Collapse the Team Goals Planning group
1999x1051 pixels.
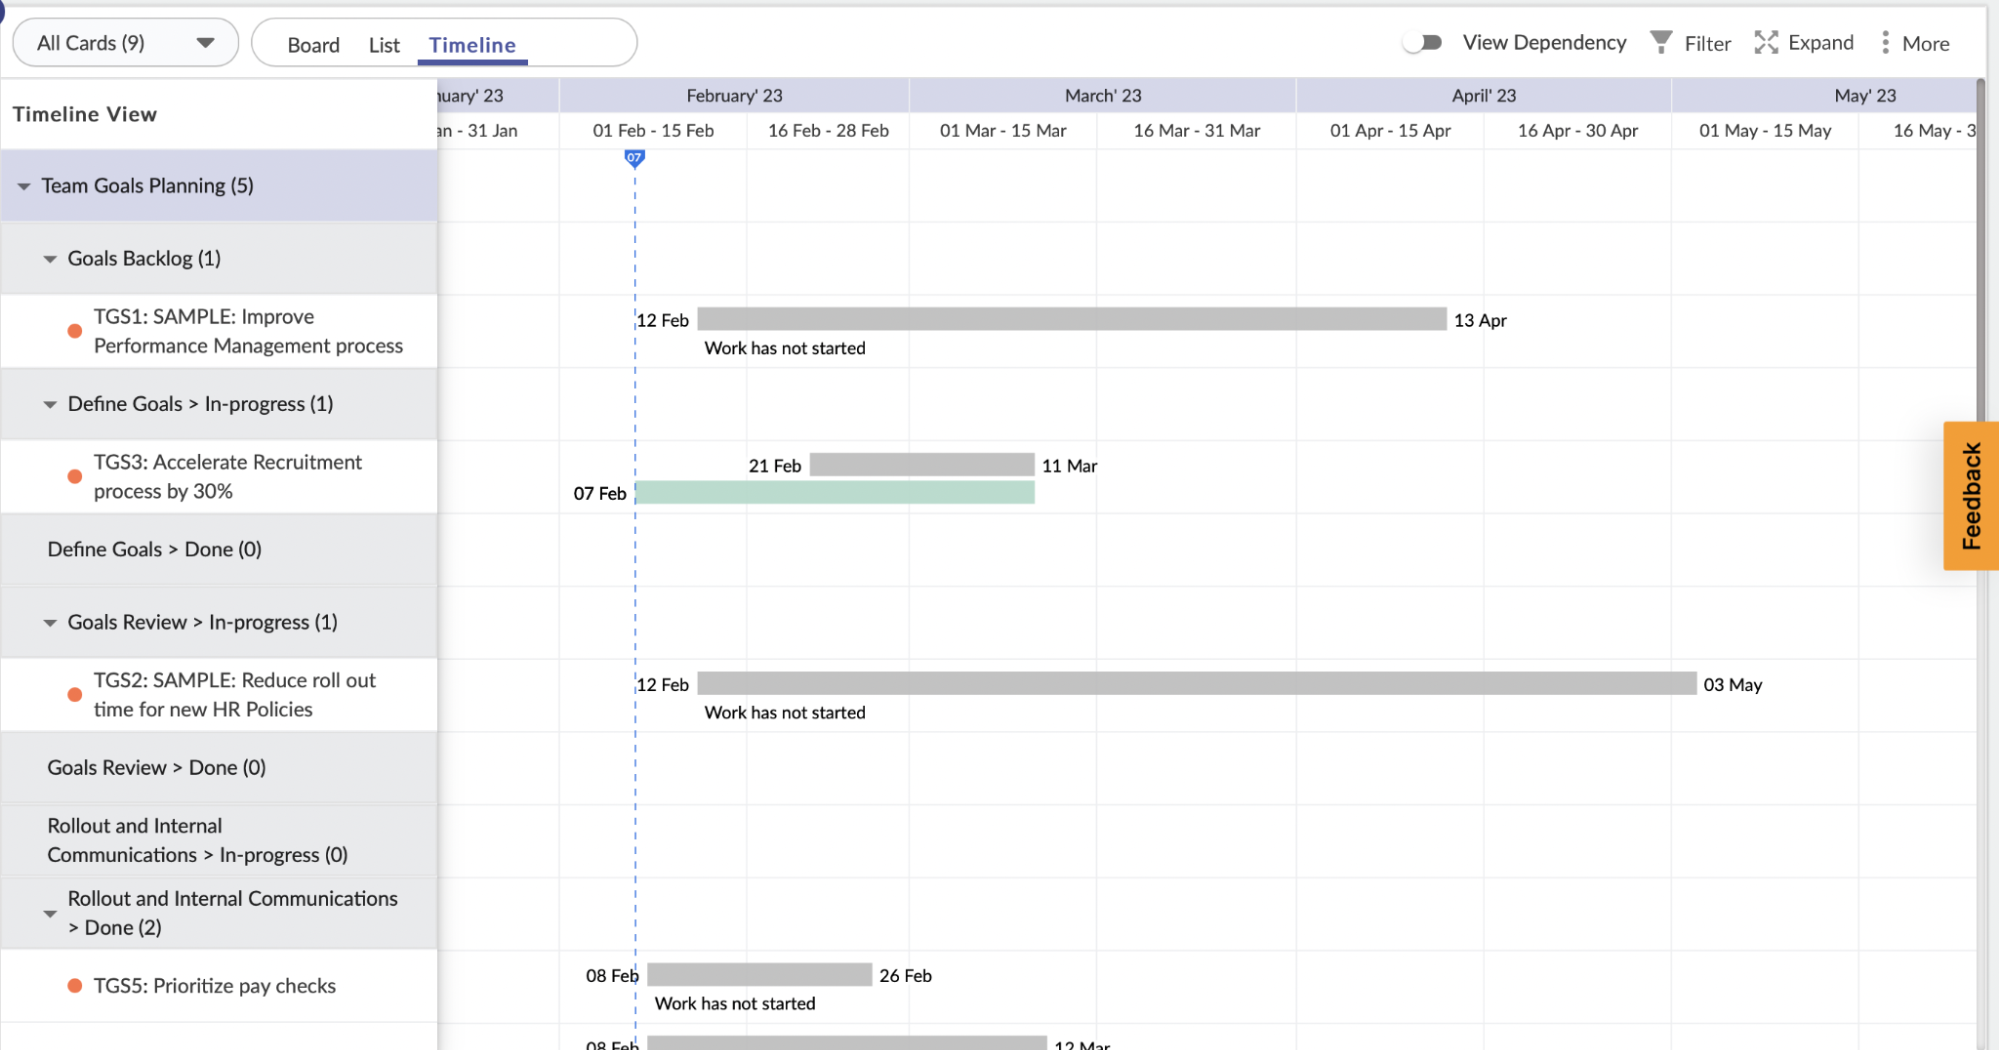24,185
